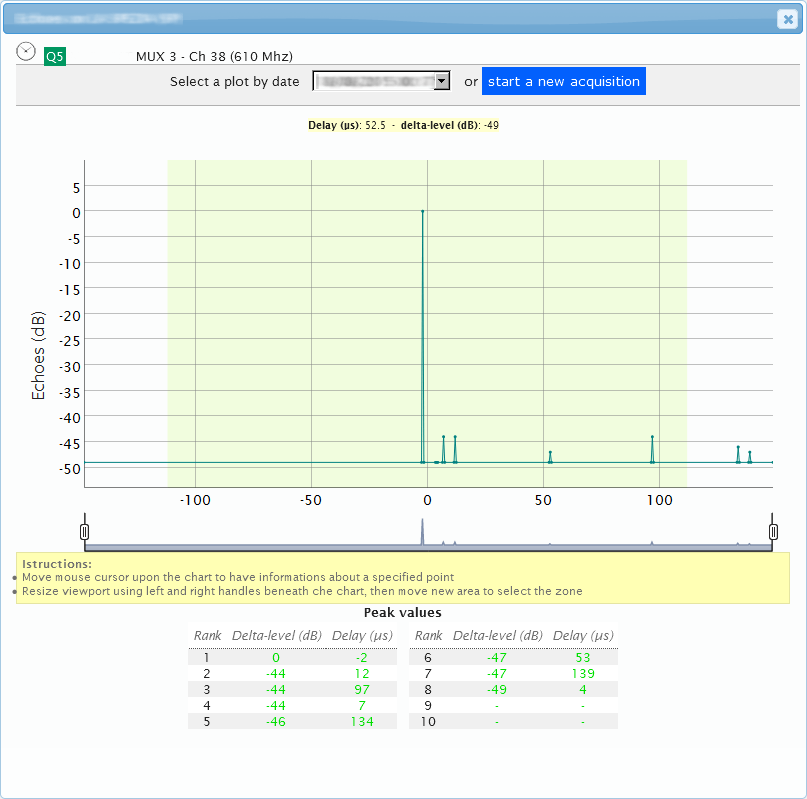The image size is (807, 799).
Task: Click the main peak in the overview strip
Action: point(423,531)
